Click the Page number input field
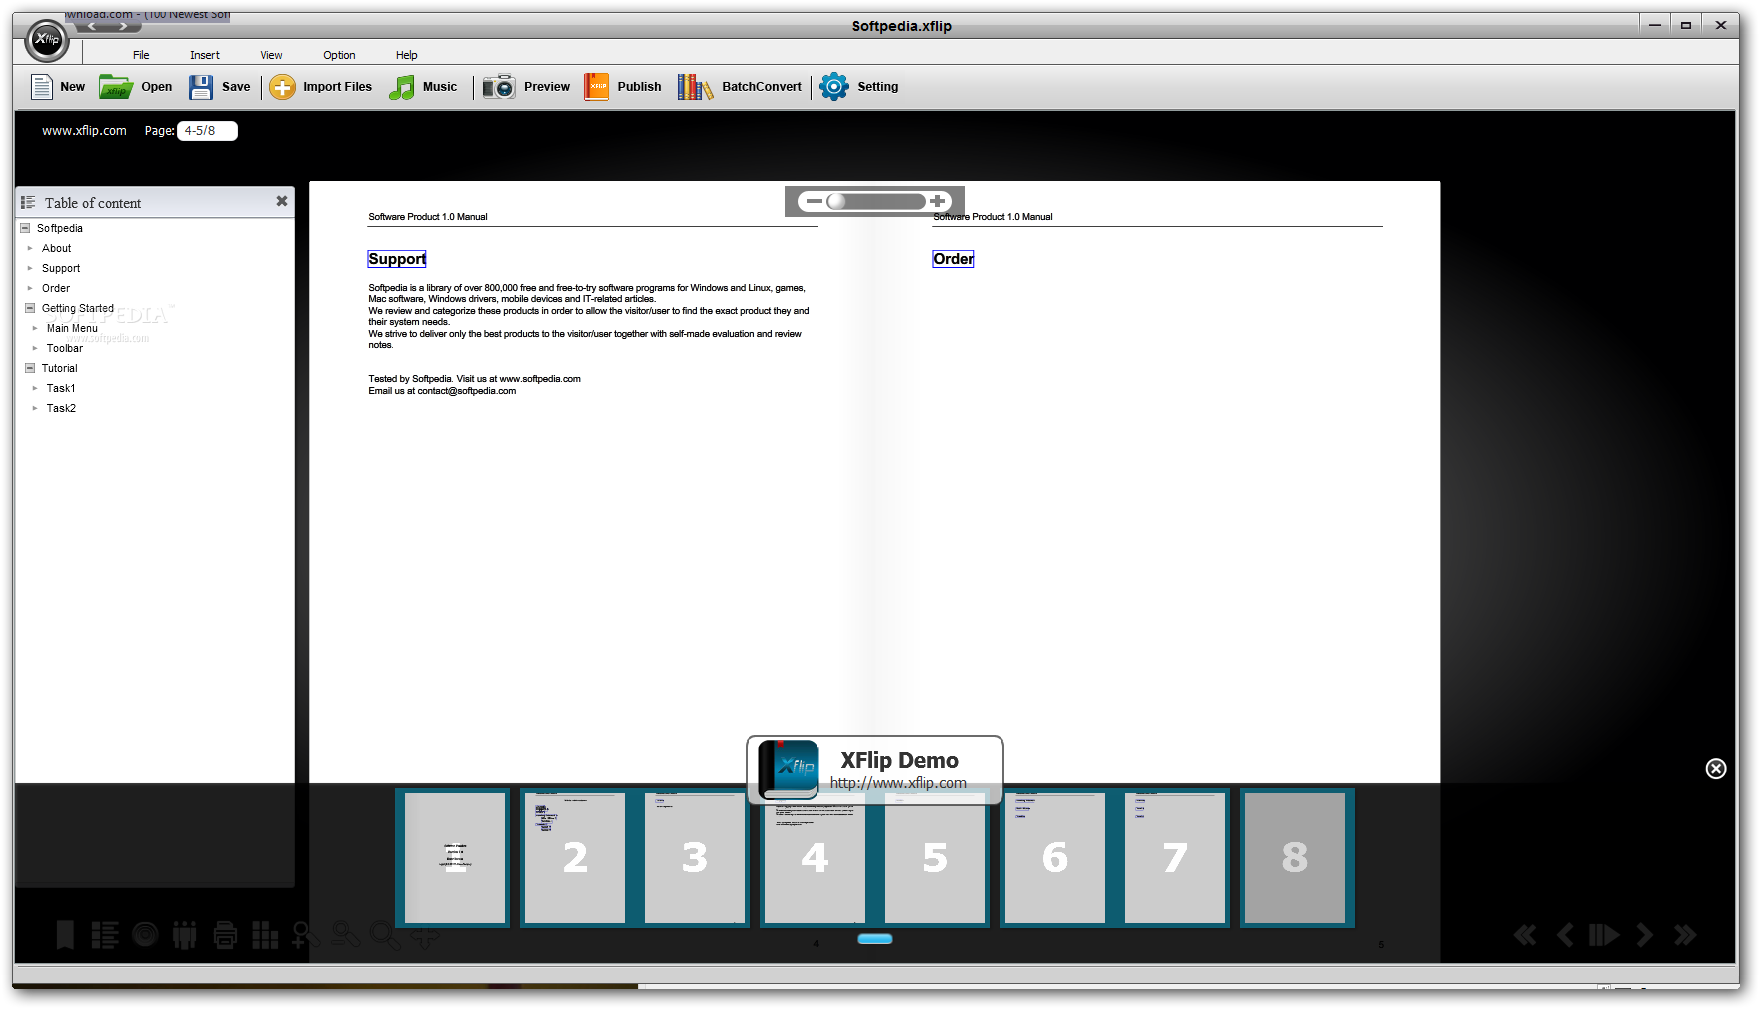 tap(207, 131)
